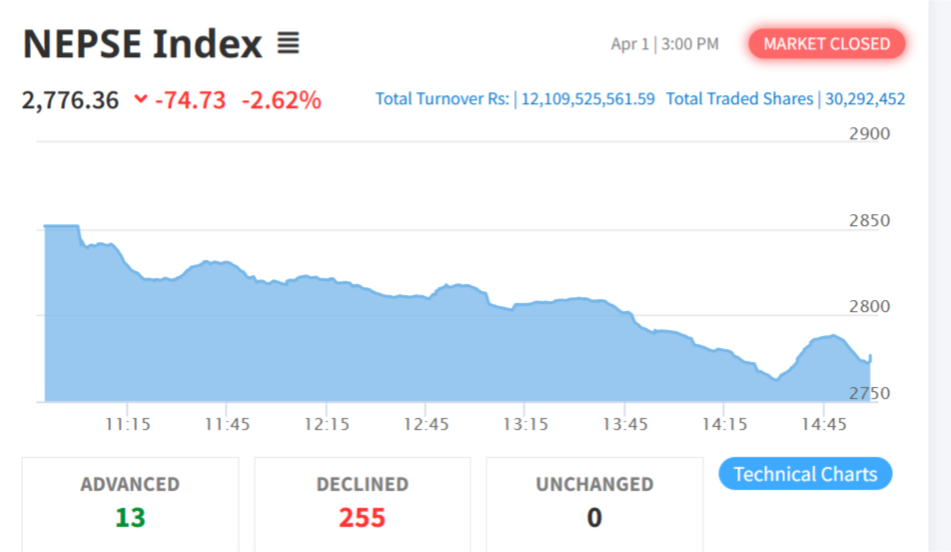
Task: Click the NEPSE Index heading
Action: click(142, 44)
